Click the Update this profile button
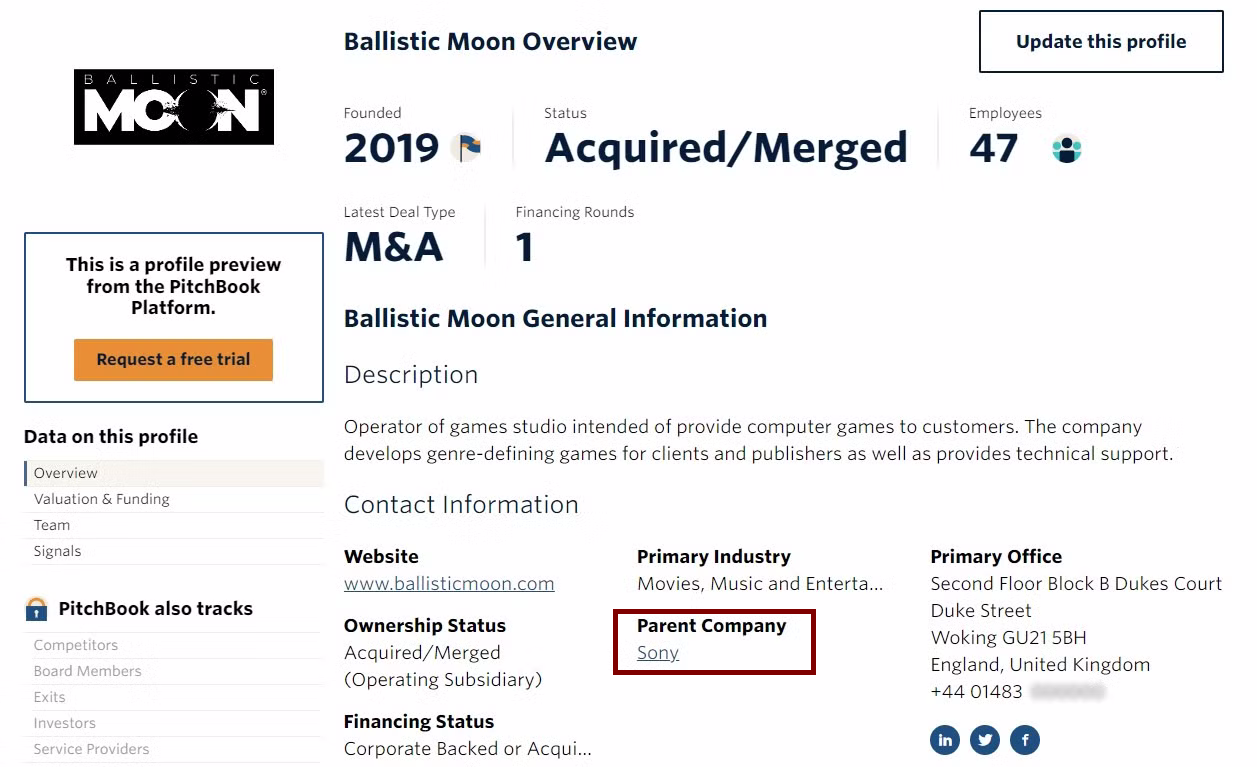This screenshot has height=767, width=1257. (1101, 42)
